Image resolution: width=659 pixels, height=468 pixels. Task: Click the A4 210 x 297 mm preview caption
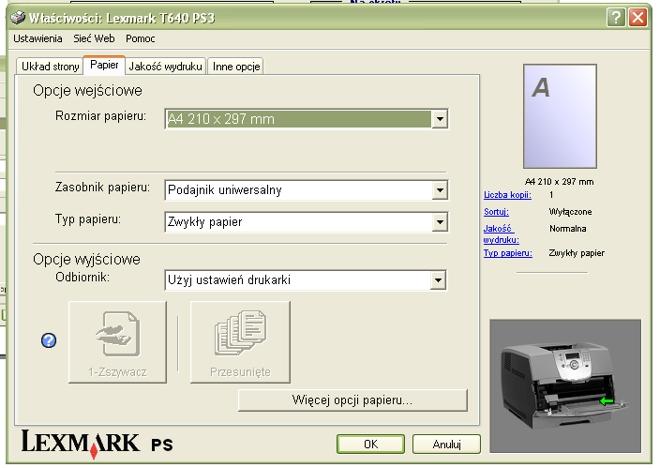[x=559, y=181]
